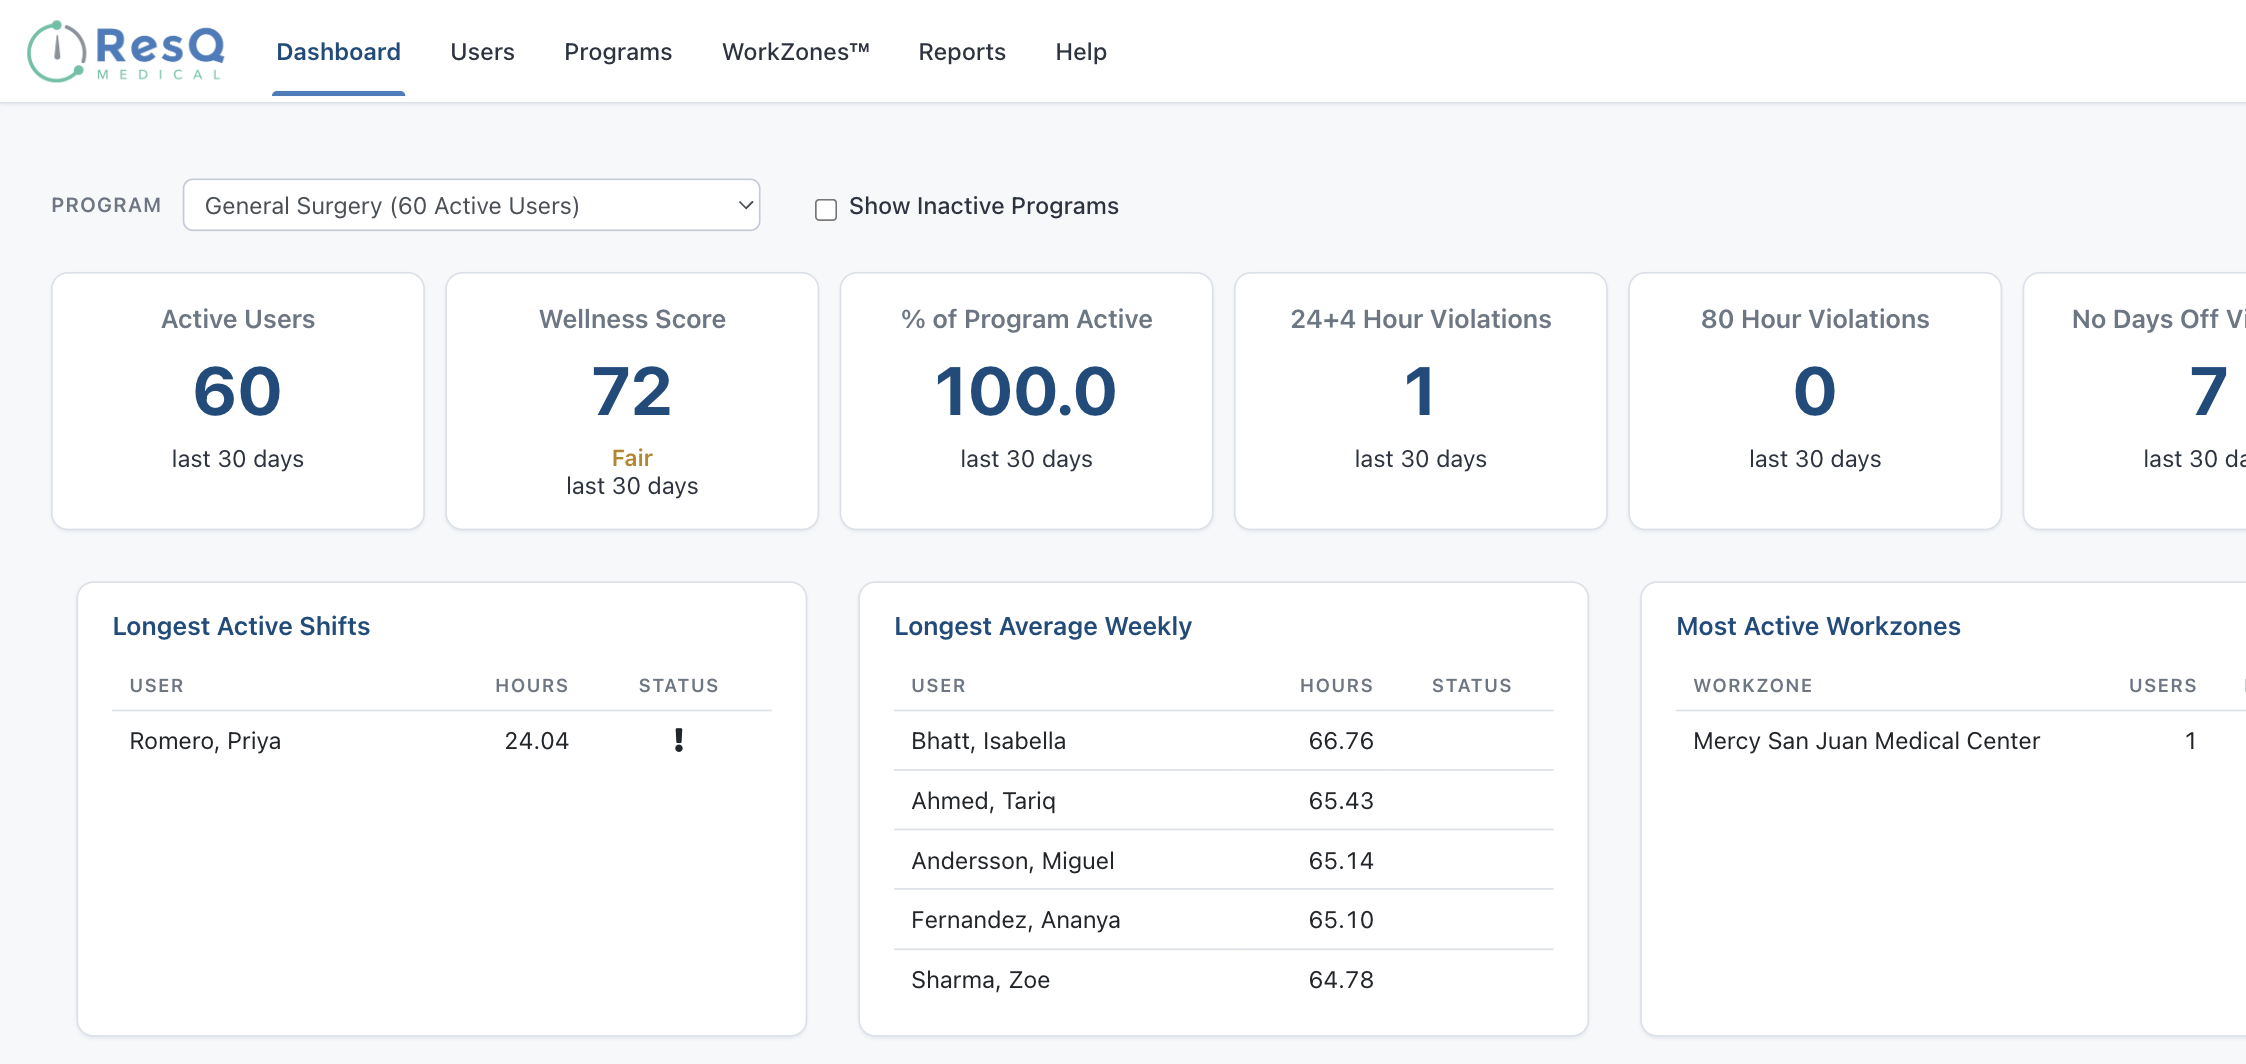Click the Active Users 60 card
Screen dimensions: 2246x1064
pos(238,401)
